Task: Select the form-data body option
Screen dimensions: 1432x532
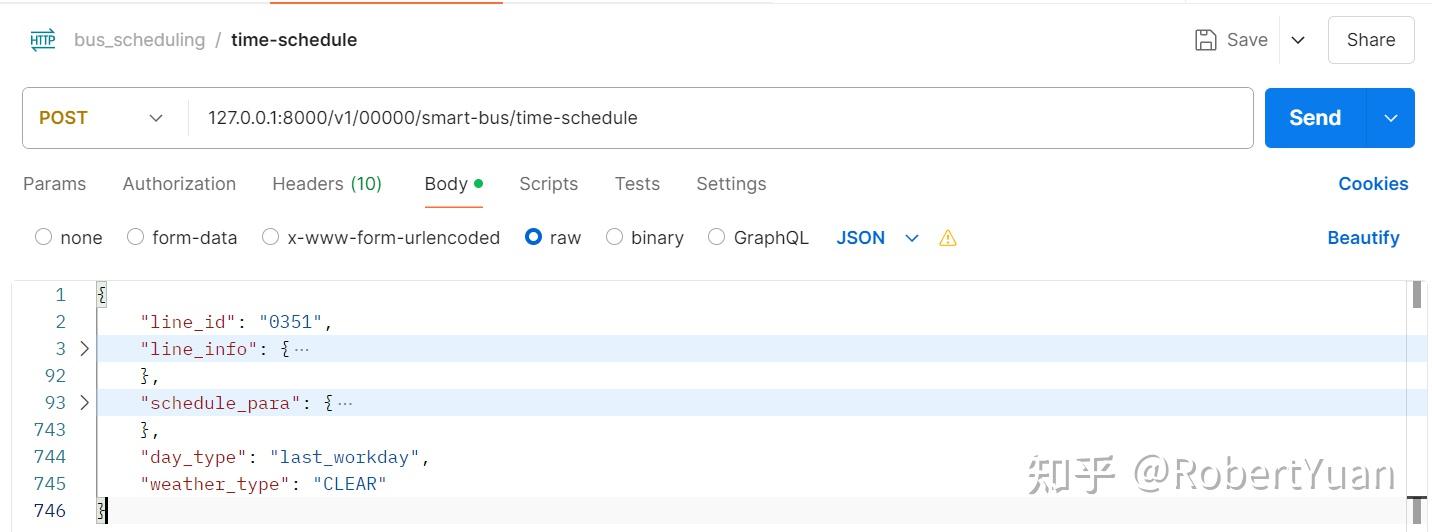Action: pyautogui.click(x=136, y=238)
